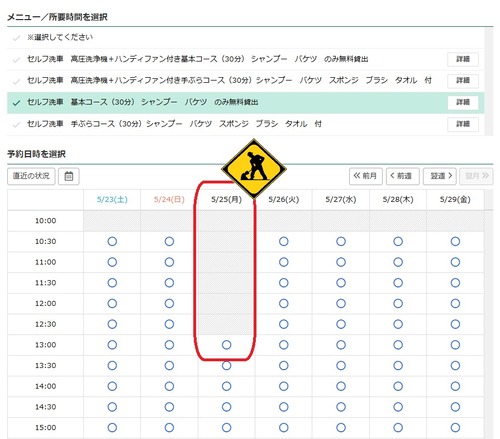This screenshot has width=500, height=439.
Task: Select the 手ぶらコース (30分) menu option
Action: tap(246, 124)
